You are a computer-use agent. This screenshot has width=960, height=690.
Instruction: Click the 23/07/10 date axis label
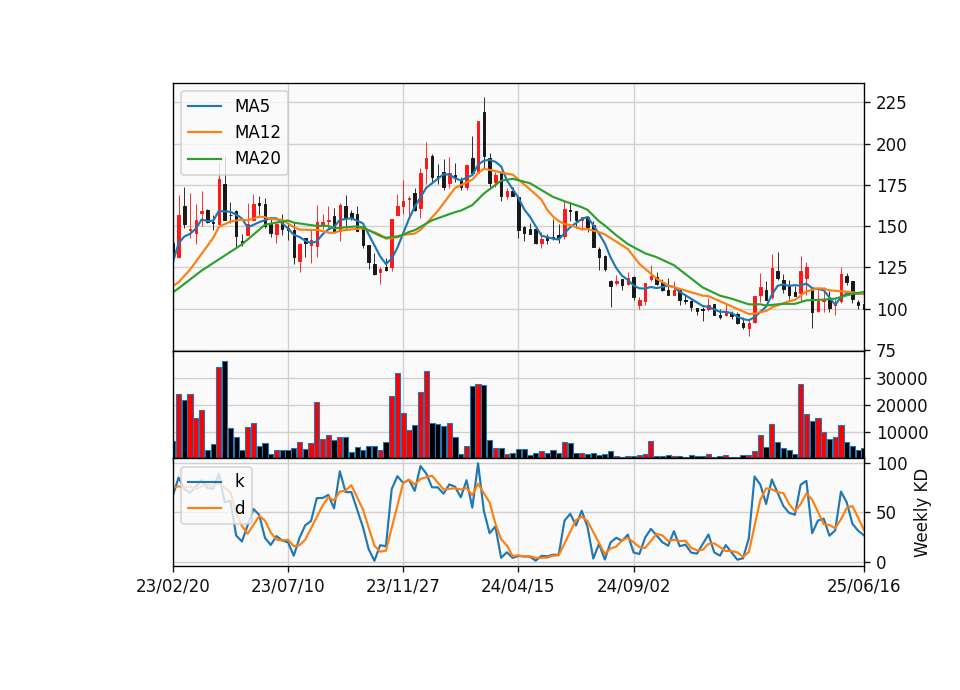click(x=288, y=586)
